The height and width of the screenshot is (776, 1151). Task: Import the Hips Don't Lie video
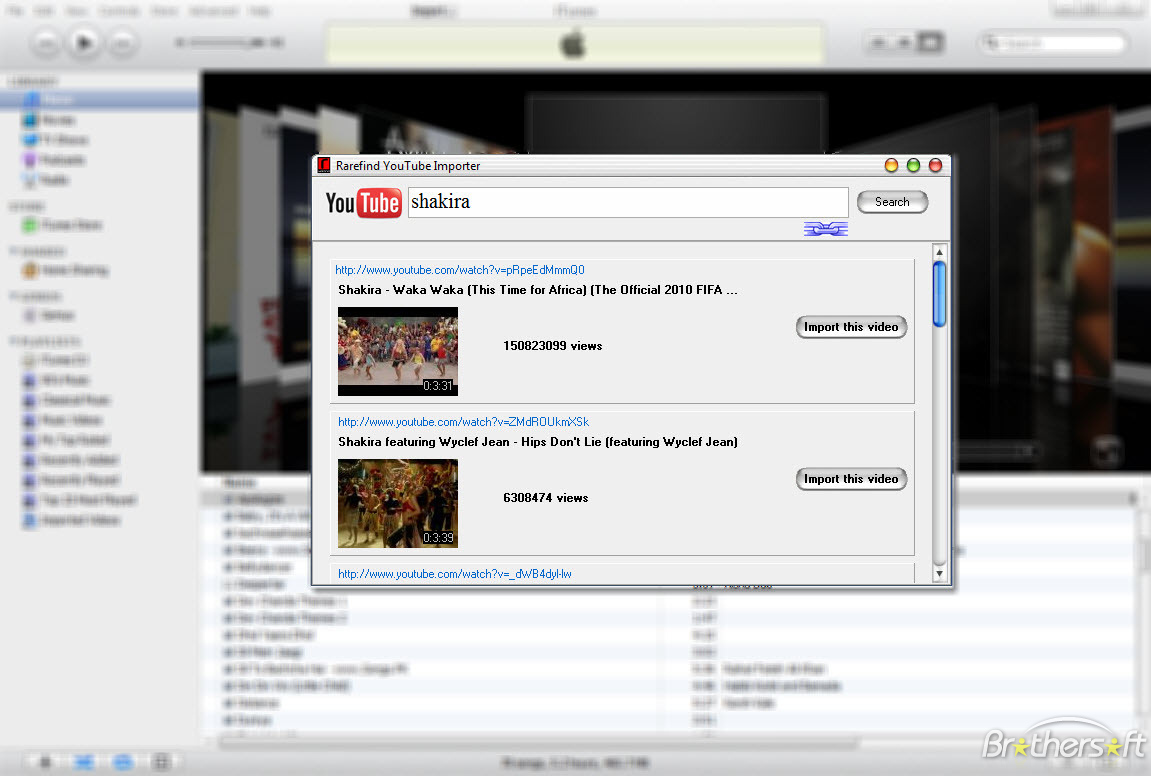852,479
